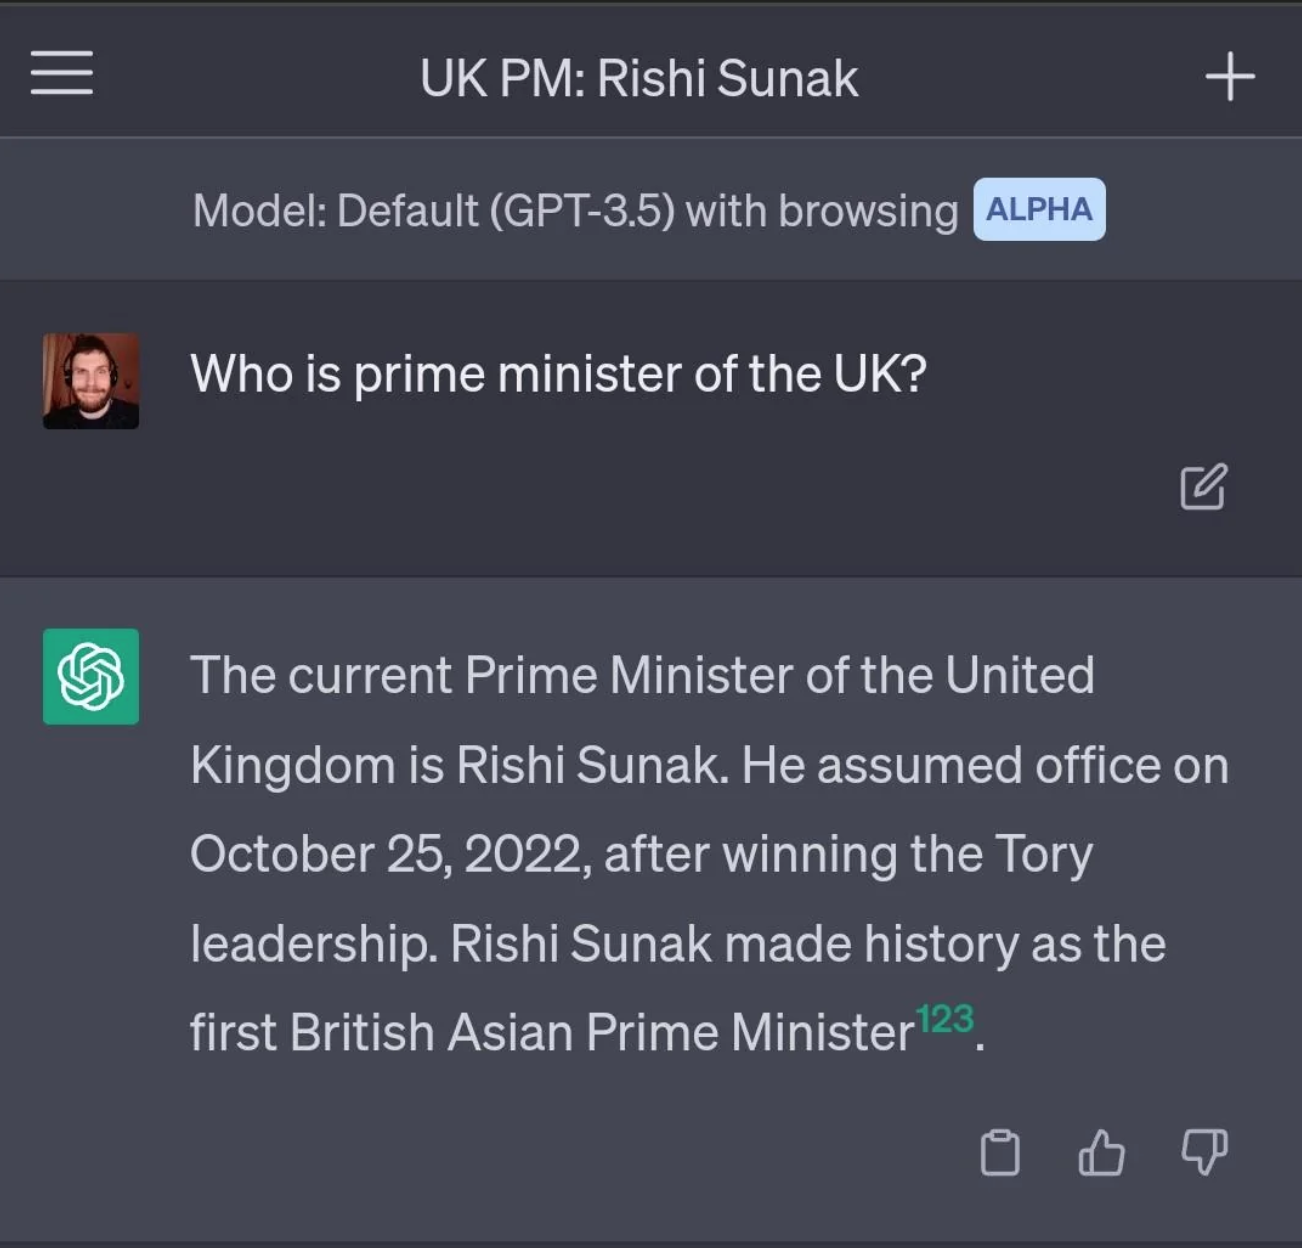Click the question "Who is prime minister of the UK?"

(x=558, y=374)
